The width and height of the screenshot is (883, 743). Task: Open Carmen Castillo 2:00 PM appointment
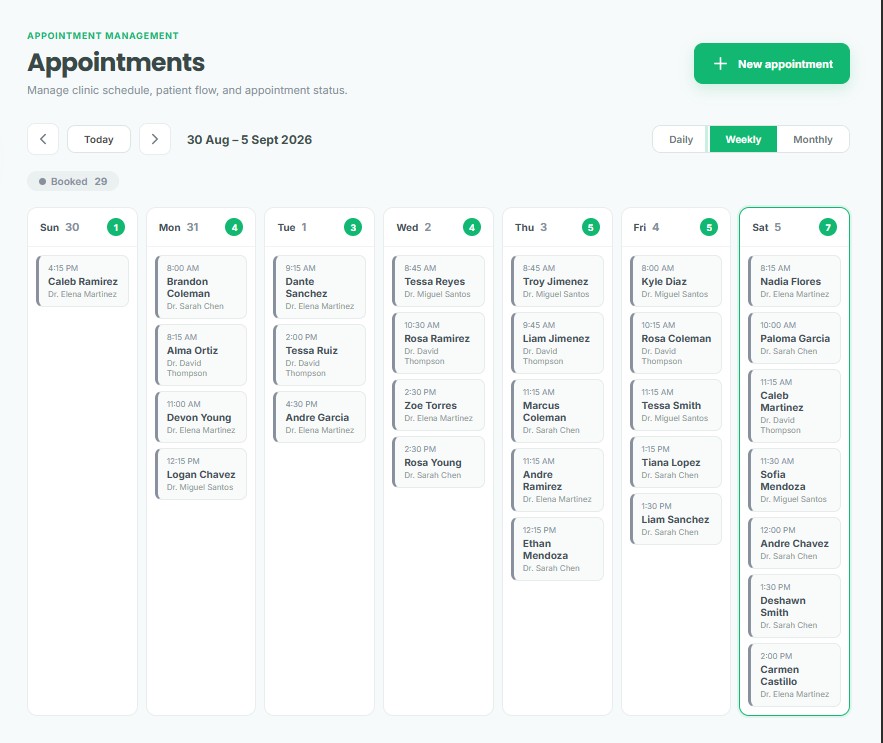point(794,675)
